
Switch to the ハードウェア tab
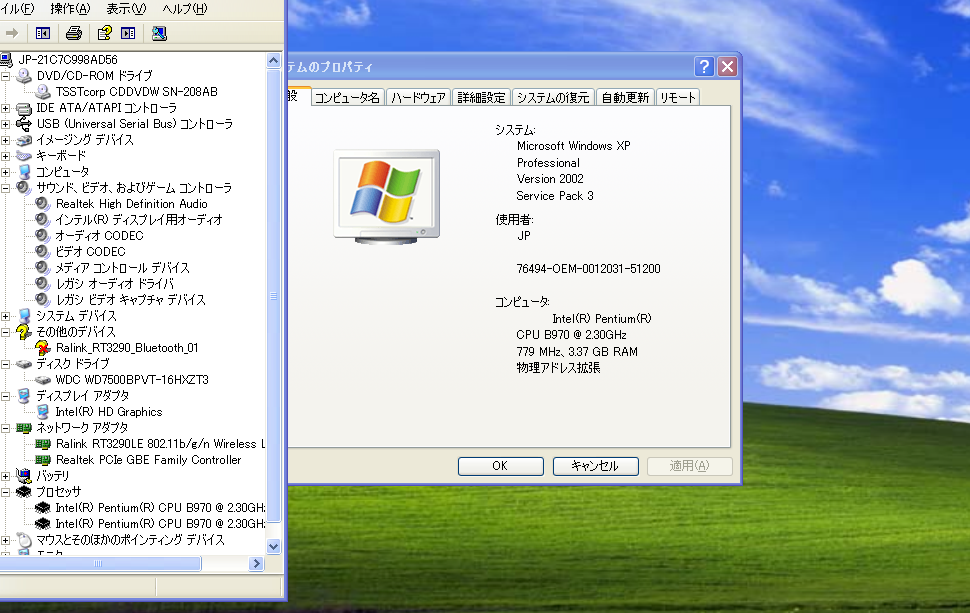418,98
